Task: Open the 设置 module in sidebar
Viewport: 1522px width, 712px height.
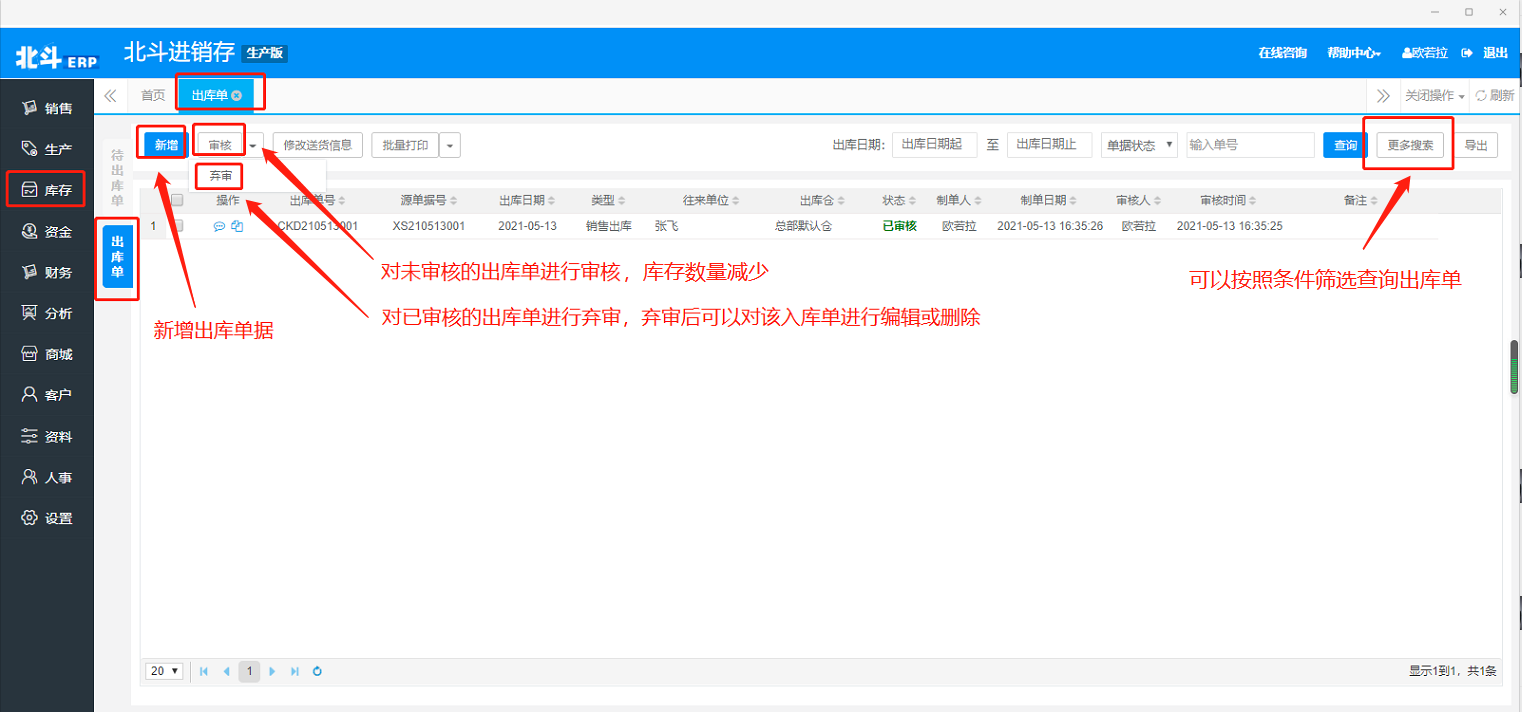Action: [47, 518]
